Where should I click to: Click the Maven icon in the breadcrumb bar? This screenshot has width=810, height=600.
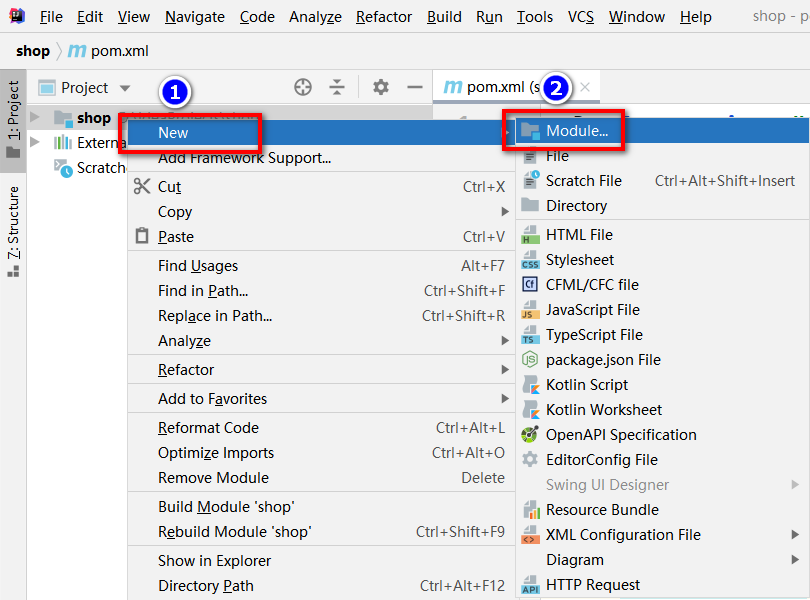(77, 51)
